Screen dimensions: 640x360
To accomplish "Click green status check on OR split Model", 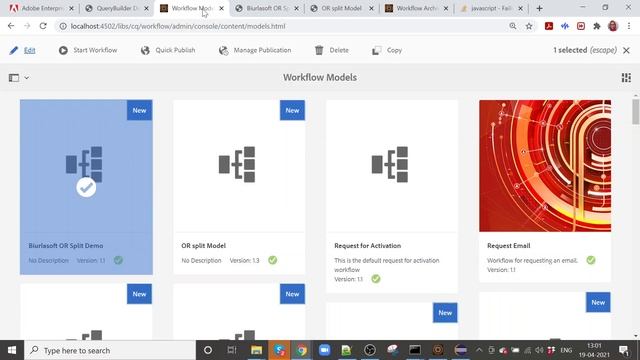I will [x=273, y=260].
